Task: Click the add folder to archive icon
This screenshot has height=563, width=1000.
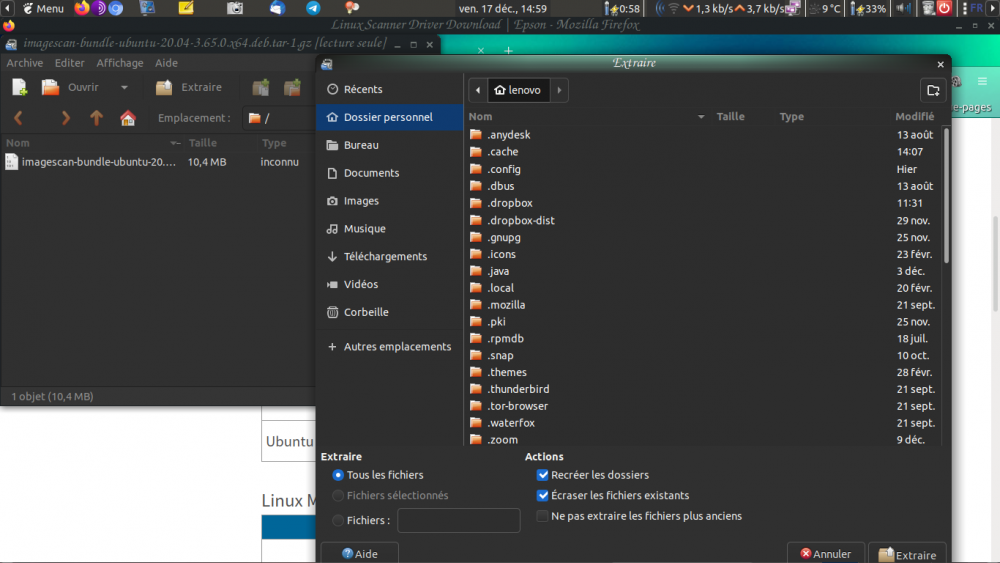Action: click(292, 88)
